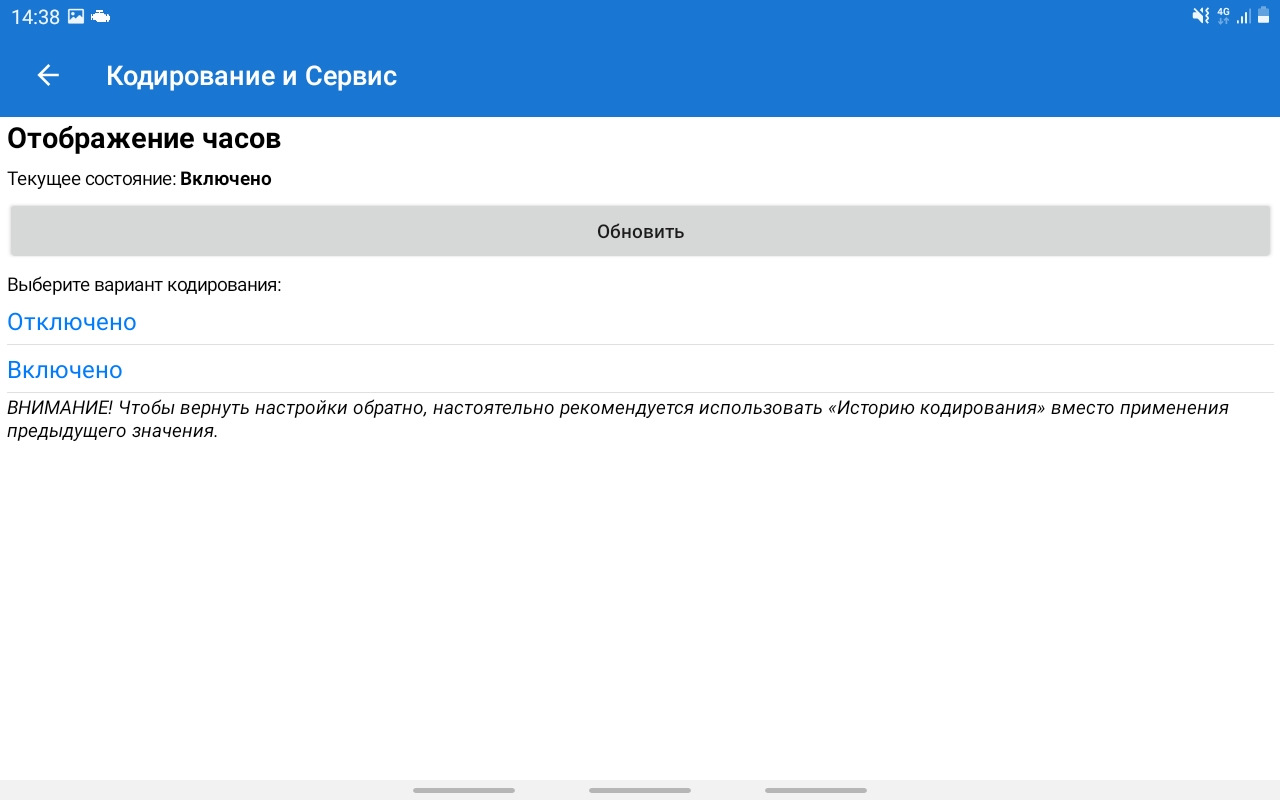
Task: Tap the Отображение часов heading
Action: click(144, 139)
